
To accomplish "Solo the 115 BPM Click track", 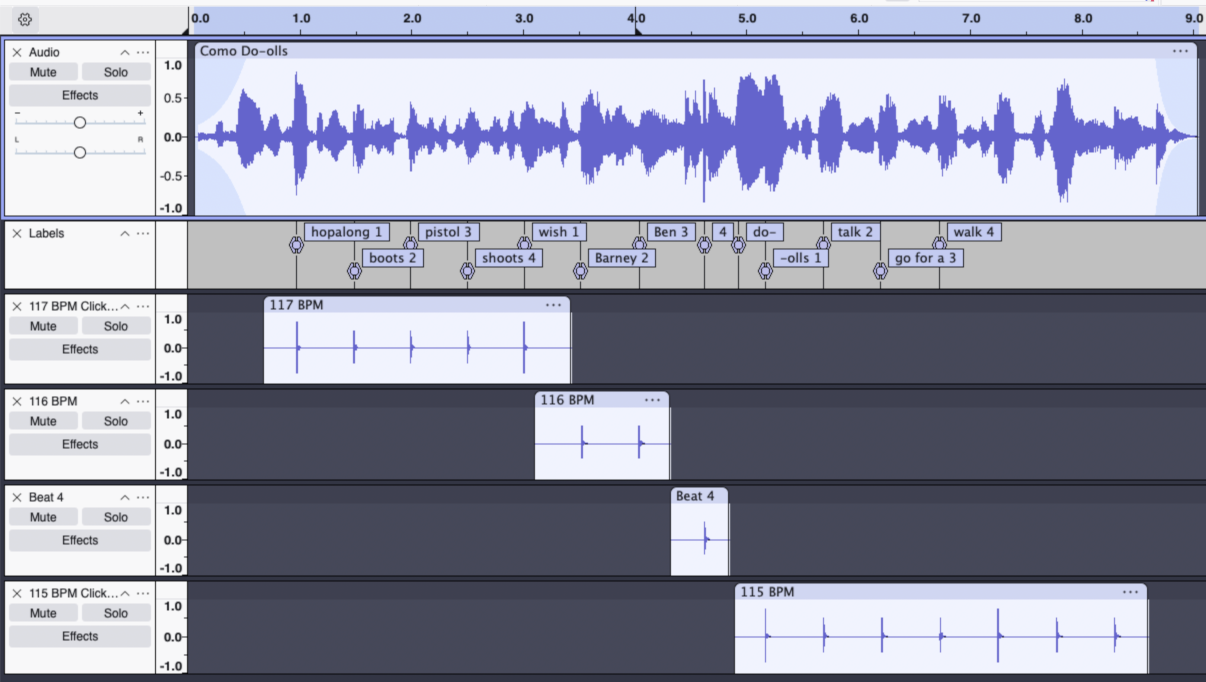I will pos(116,612).
